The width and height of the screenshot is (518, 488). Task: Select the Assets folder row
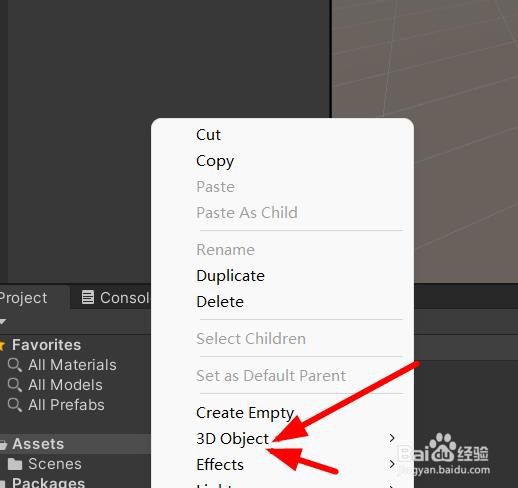click(75, 444)
